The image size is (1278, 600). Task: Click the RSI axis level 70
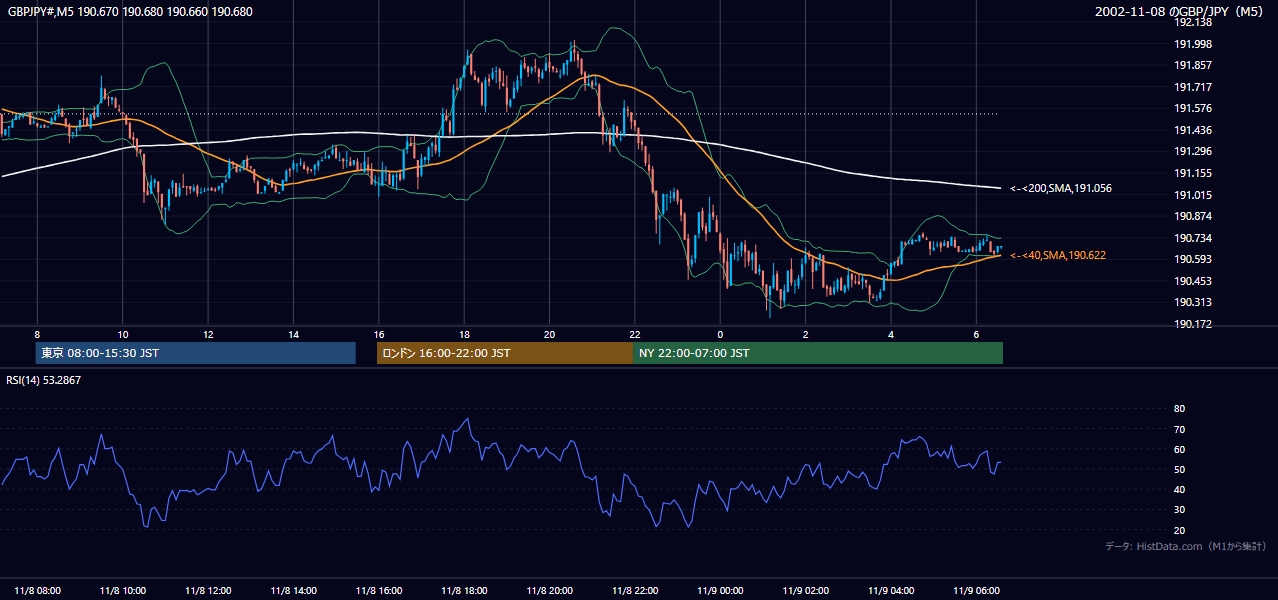pos(1179,429)
